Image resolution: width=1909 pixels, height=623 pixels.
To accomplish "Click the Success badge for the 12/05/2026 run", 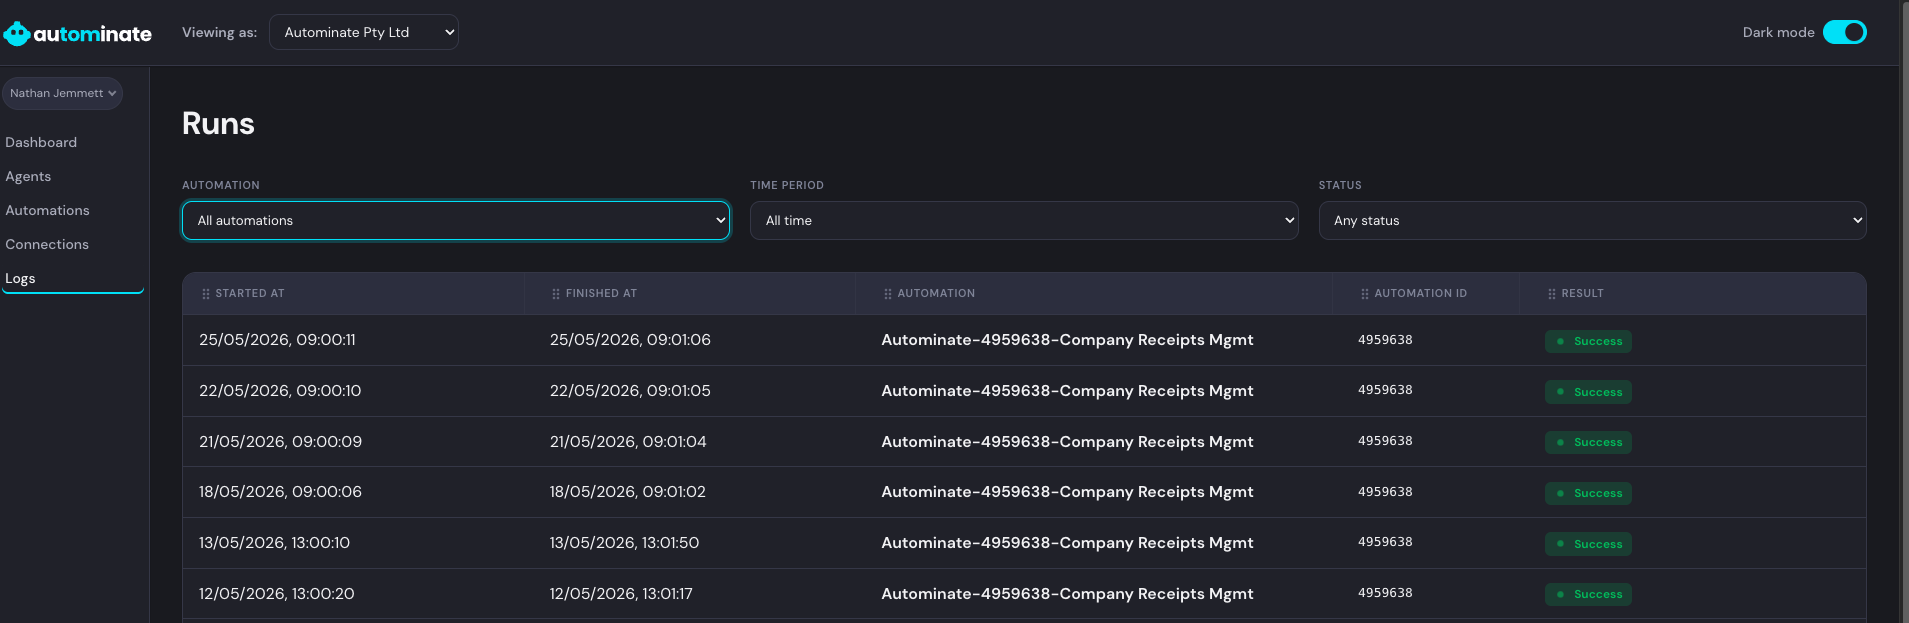I will (x=1588, y=594).
